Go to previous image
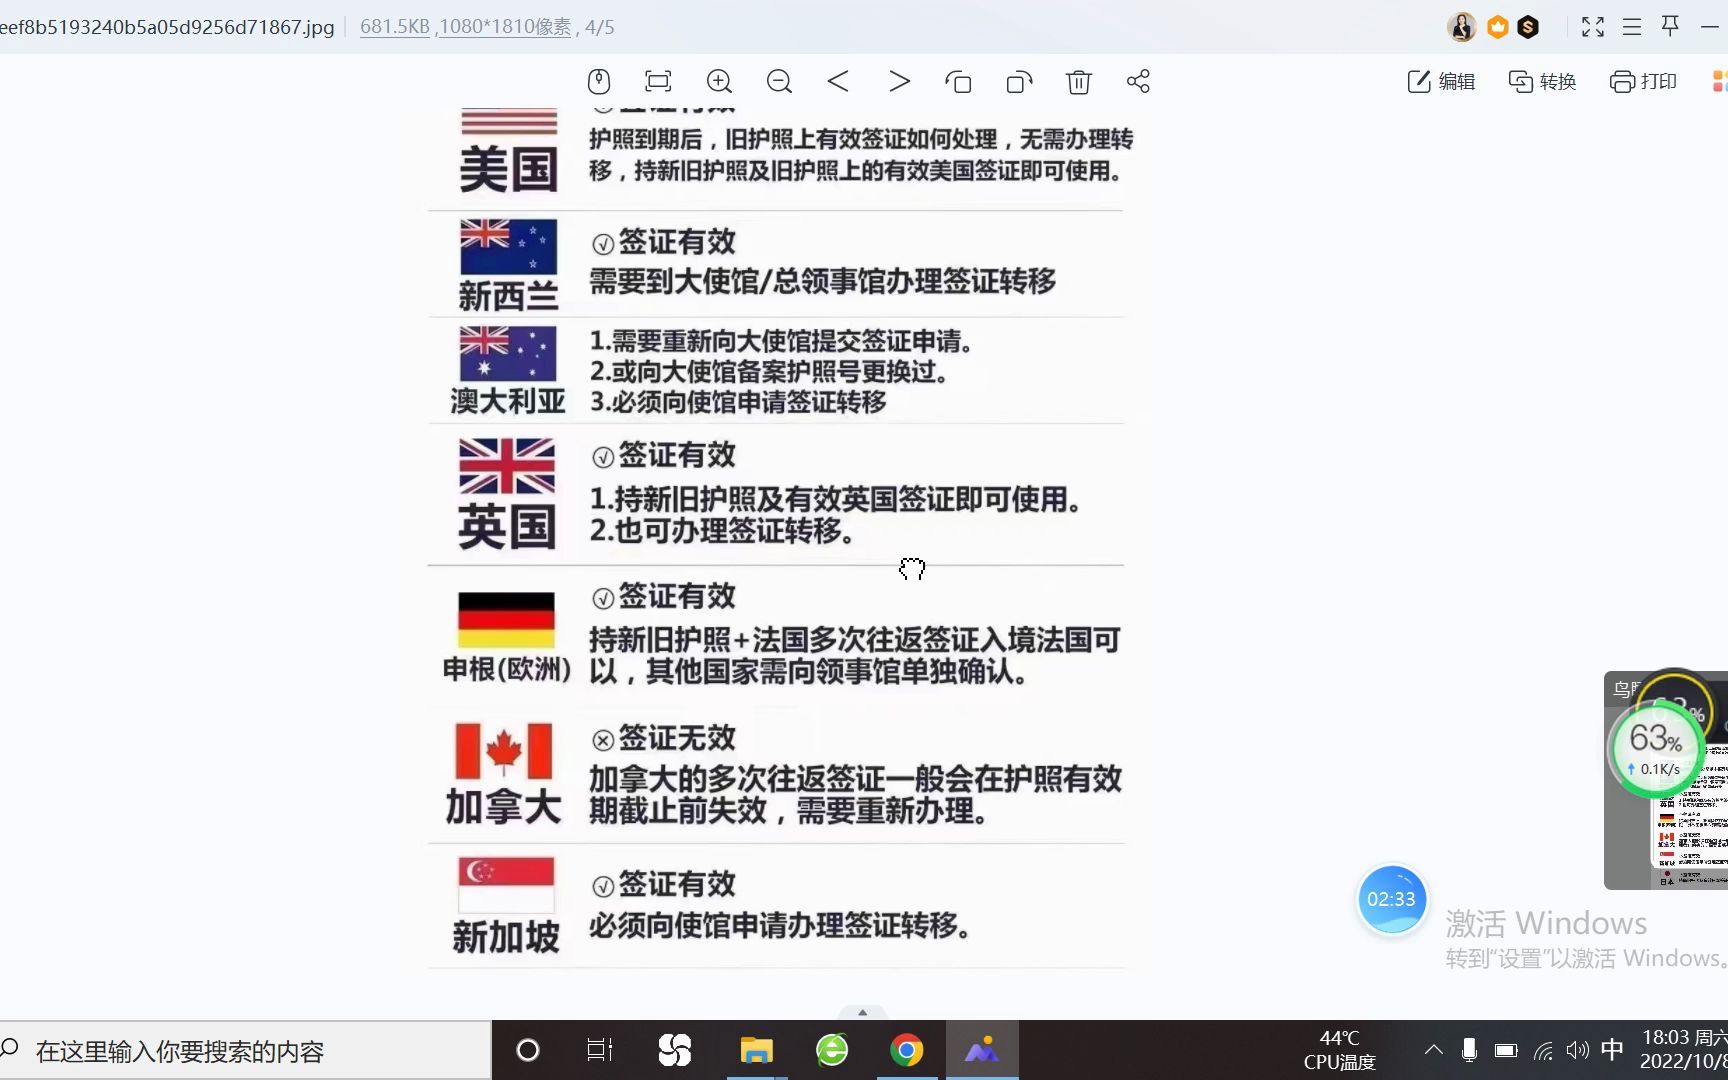1728x1080 pixels. tap(838, 81)
